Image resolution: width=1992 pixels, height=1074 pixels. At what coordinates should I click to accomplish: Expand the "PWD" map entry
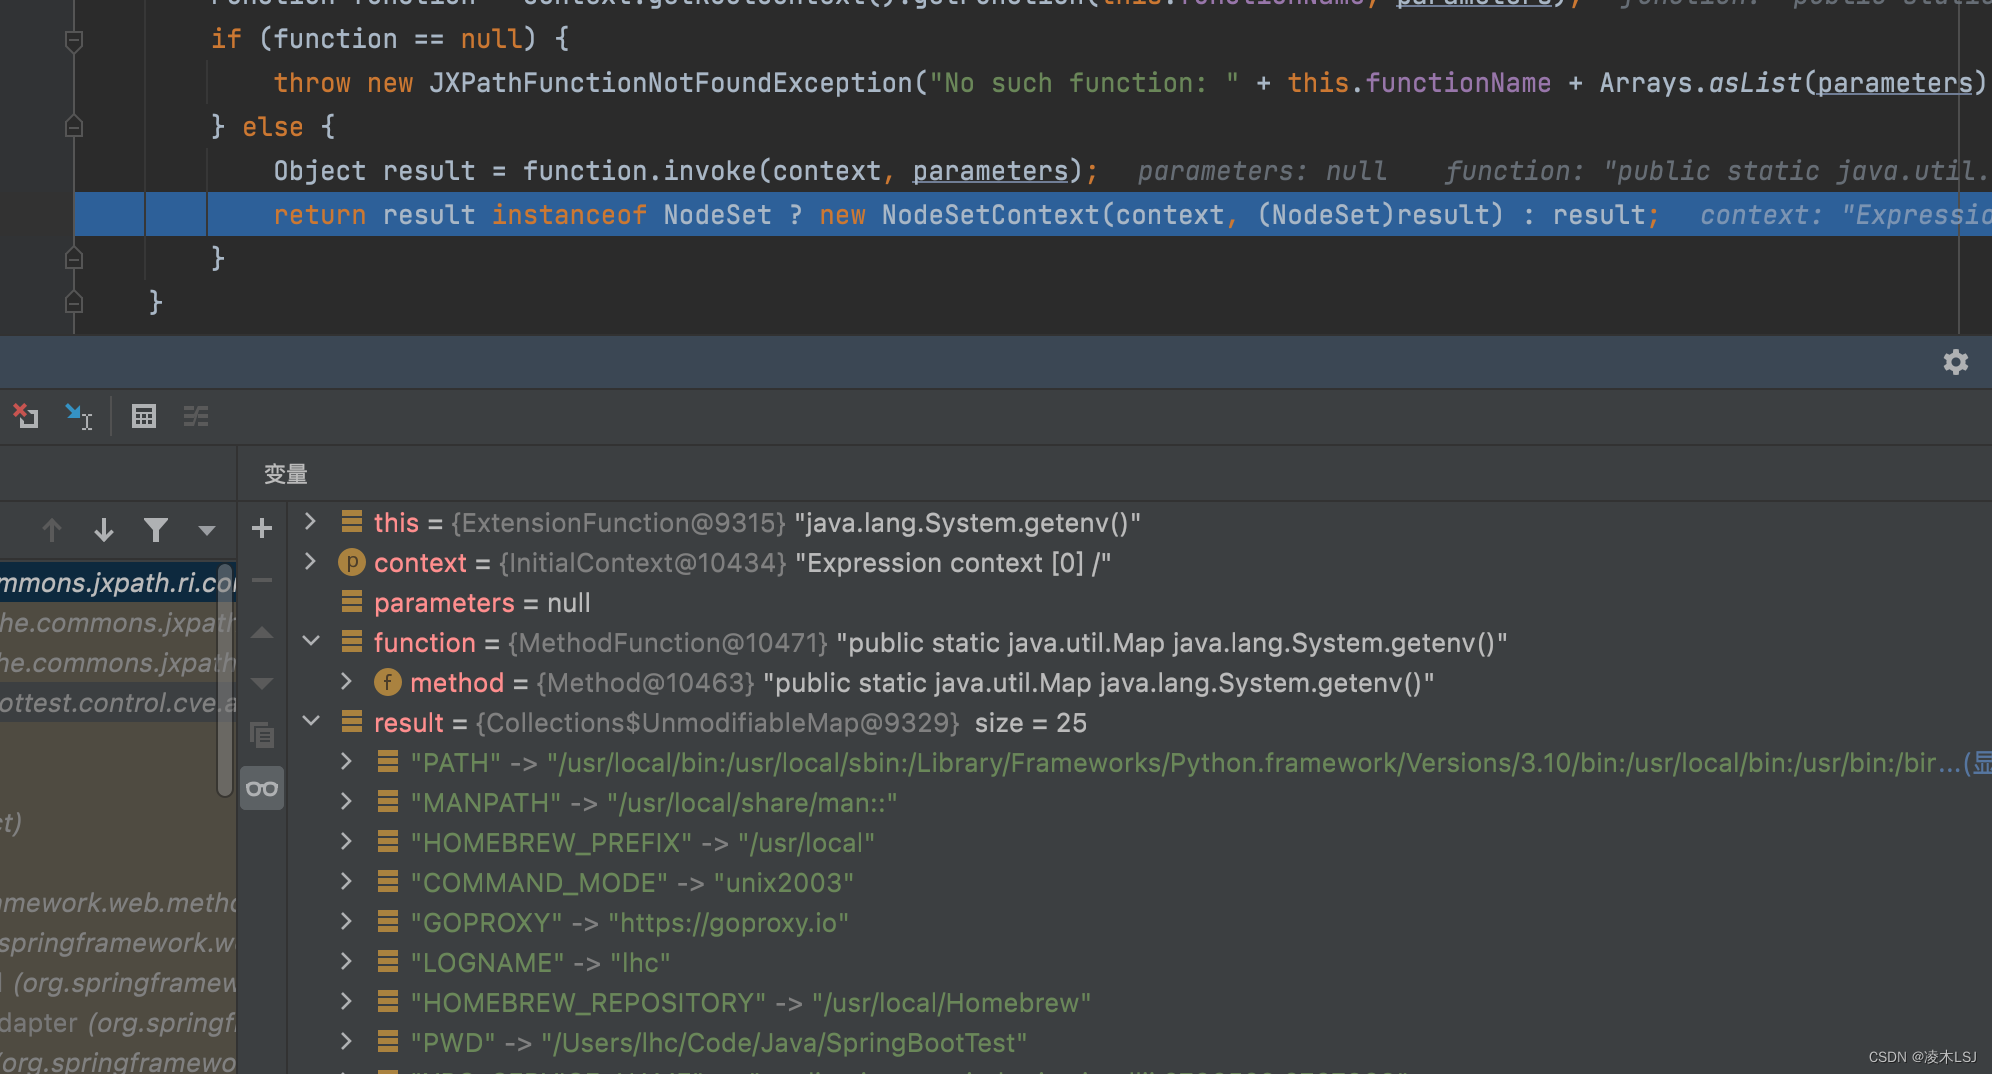pos(346,1041)
